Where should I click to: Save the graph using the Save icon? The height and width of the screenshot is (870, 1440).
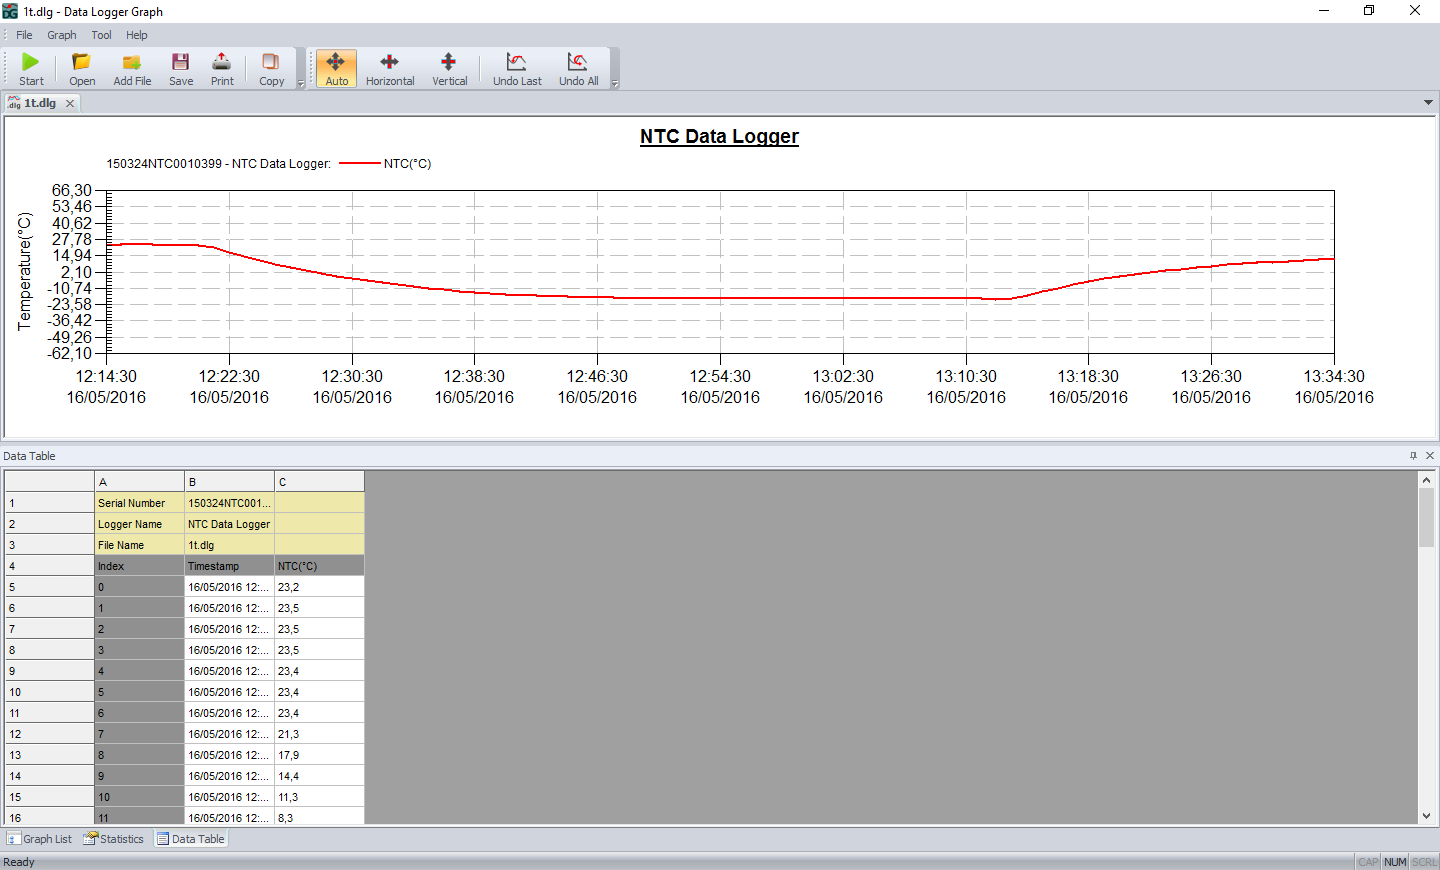tap(181, 68)
